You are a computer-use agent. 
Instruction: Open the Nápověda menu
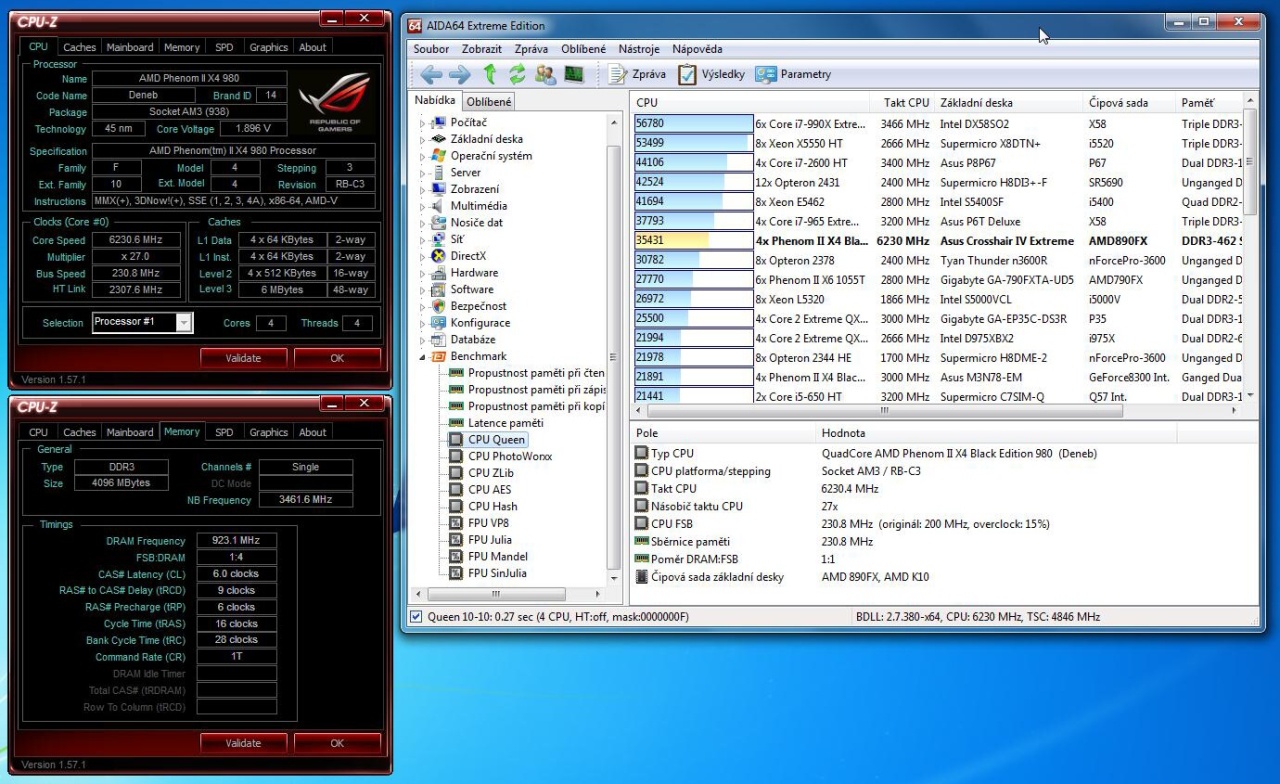click(x=697, y=49)
